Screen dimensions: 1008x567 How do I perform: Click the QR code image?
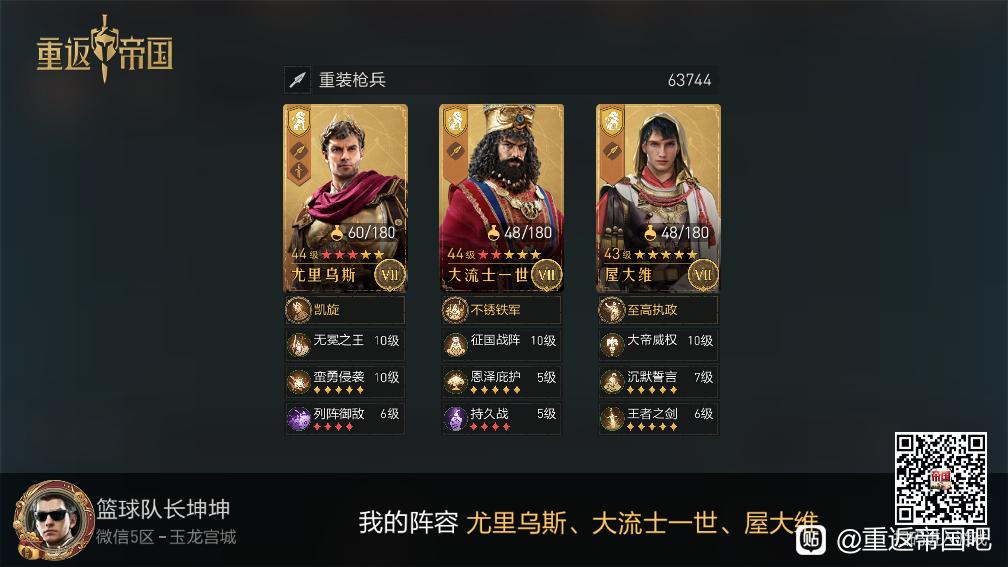click(940, 479)
